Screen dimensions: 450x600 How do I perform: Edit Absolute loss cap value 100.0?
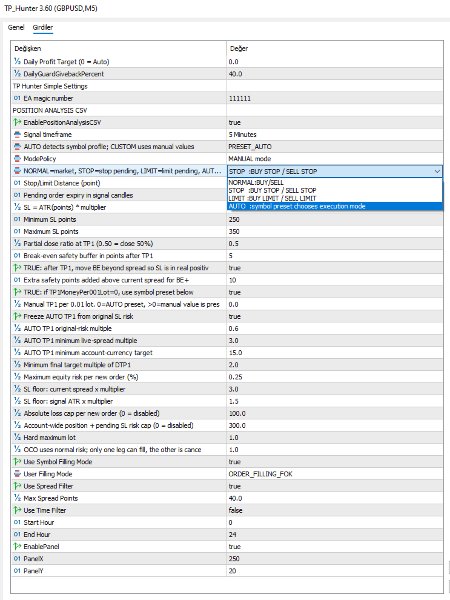tap(335, 414)
